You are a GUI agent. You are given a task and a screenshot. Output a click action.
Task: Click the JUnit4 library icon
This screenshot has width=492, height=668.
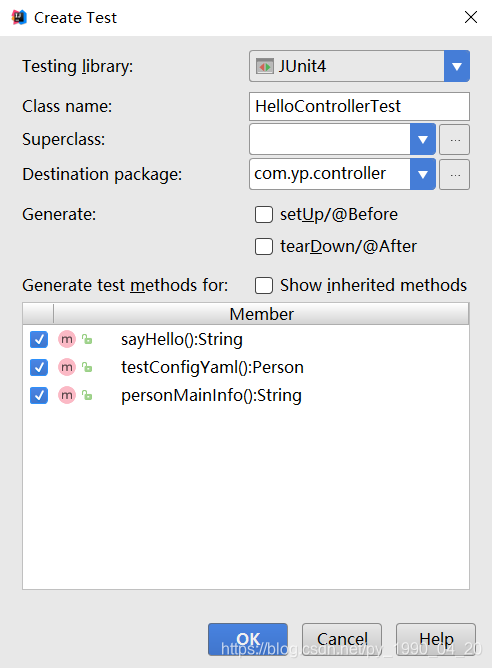point(265,66)
